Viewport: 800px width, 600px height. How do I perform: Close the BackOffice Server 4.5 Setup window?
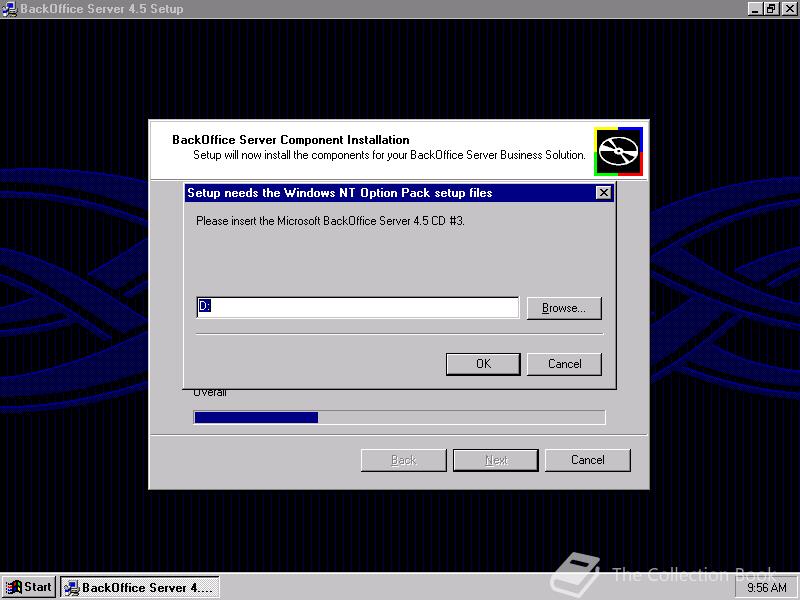tap(789, 9)
